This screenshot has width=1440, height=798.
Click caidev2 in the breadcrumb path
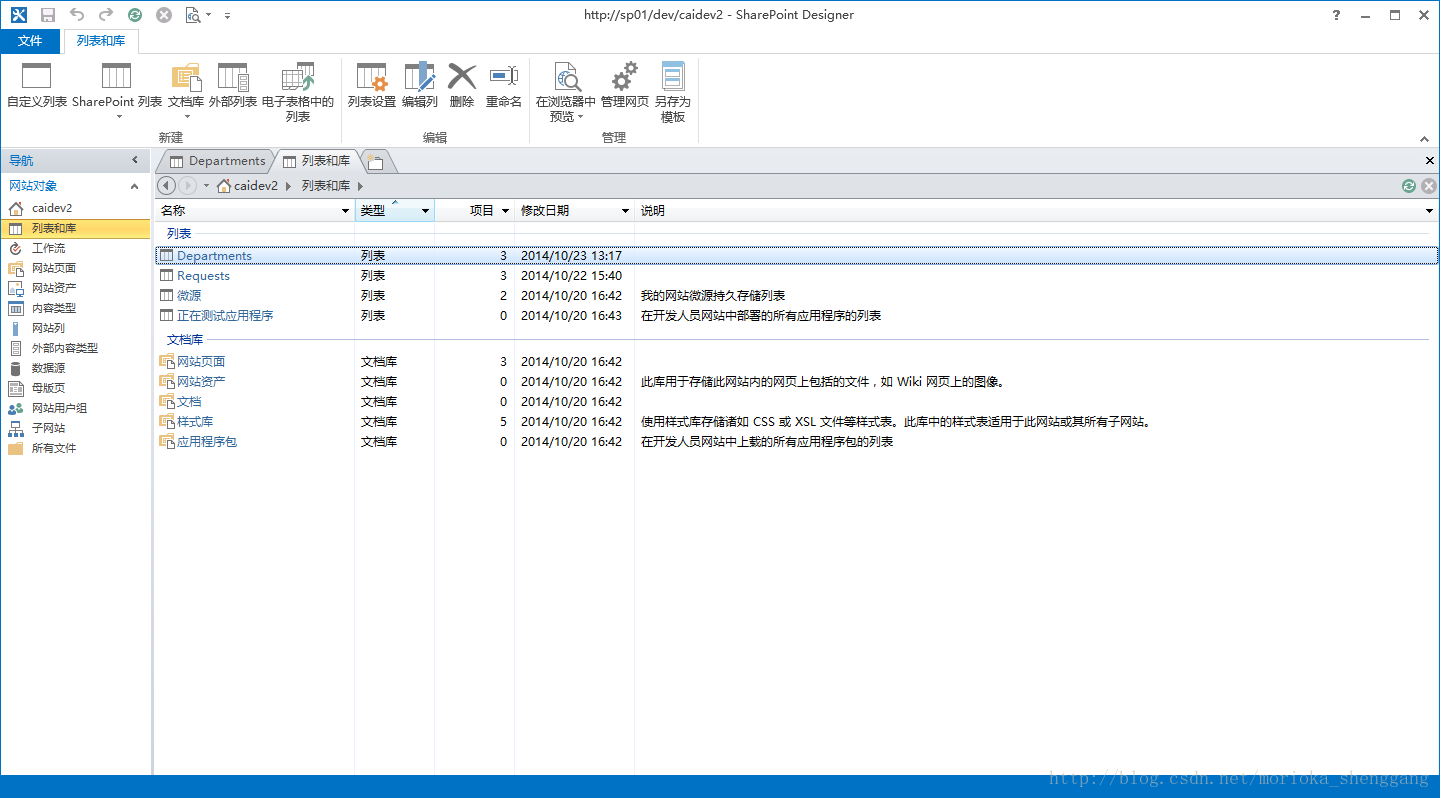click(256, 186)
